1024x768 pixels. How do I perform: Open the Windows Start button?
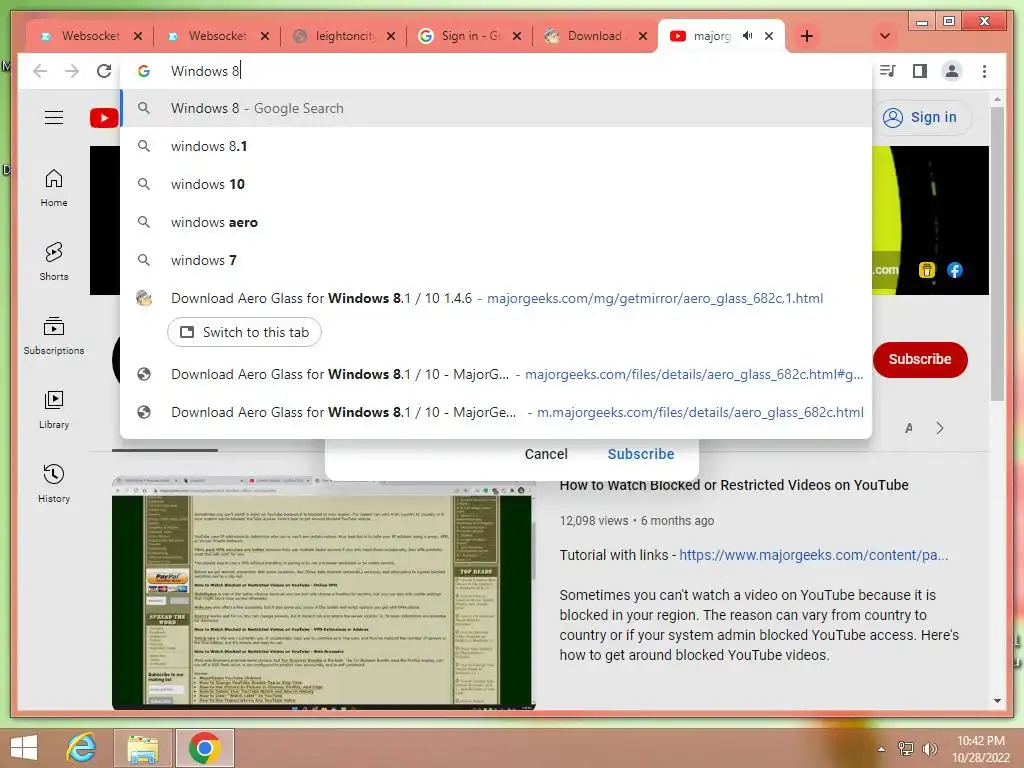click(24, 748)
